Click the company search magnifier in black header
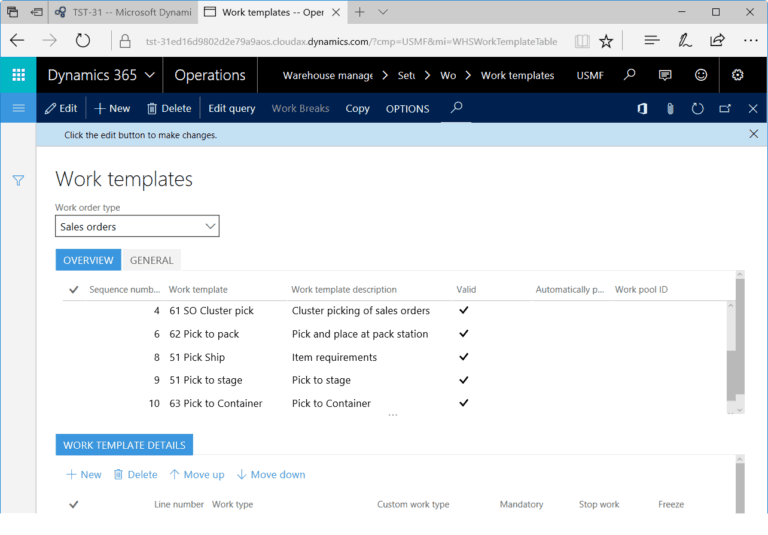 629,75
